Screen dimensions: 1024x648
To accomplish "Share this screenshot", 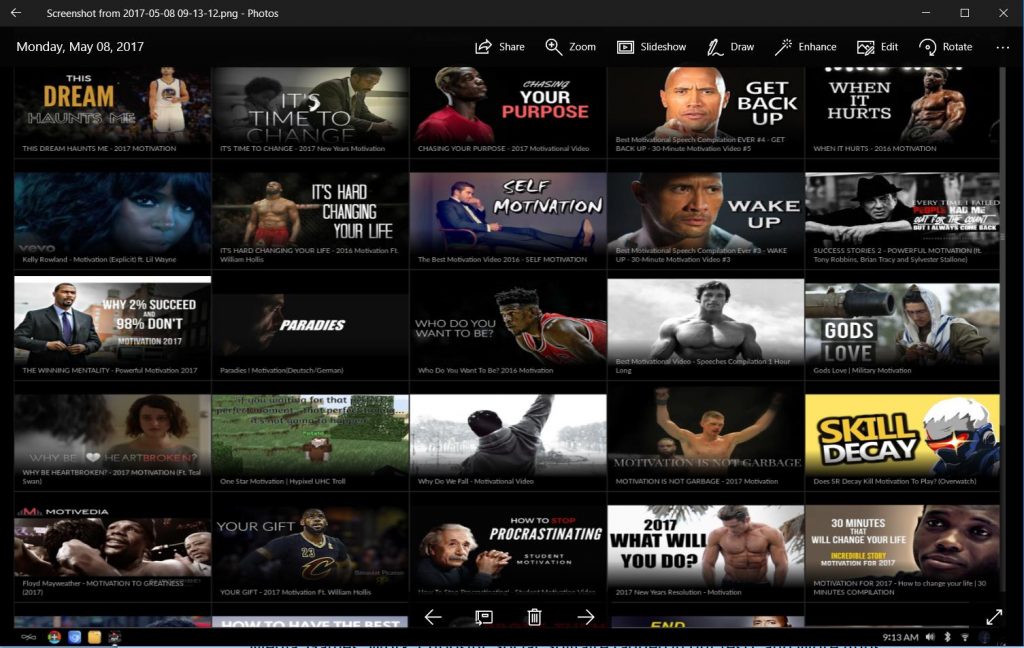I will coord(499,47).
